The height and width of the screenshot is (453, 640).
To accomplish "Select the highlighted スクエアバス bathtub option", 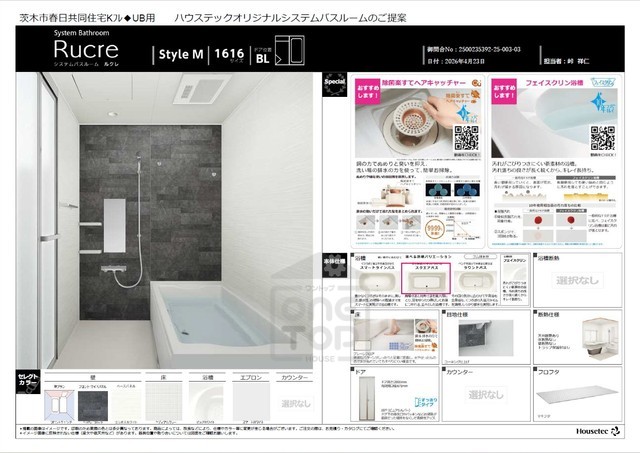I will pyautogui.click(x=426, y=278).
